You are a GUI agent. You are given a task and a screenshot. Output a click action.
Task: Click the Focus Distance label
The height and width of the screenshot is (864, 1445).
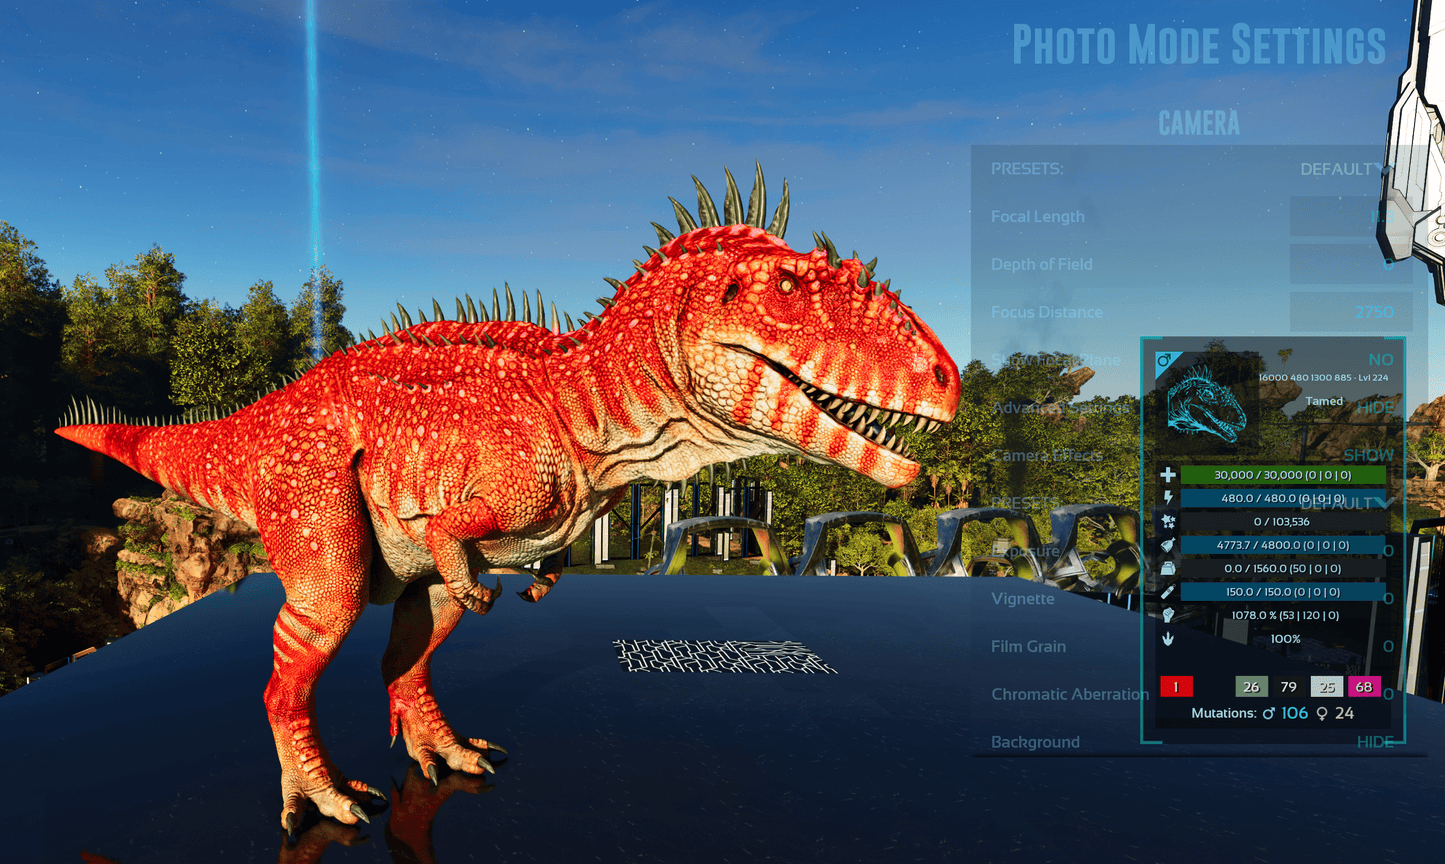[x=1046, y=313]
